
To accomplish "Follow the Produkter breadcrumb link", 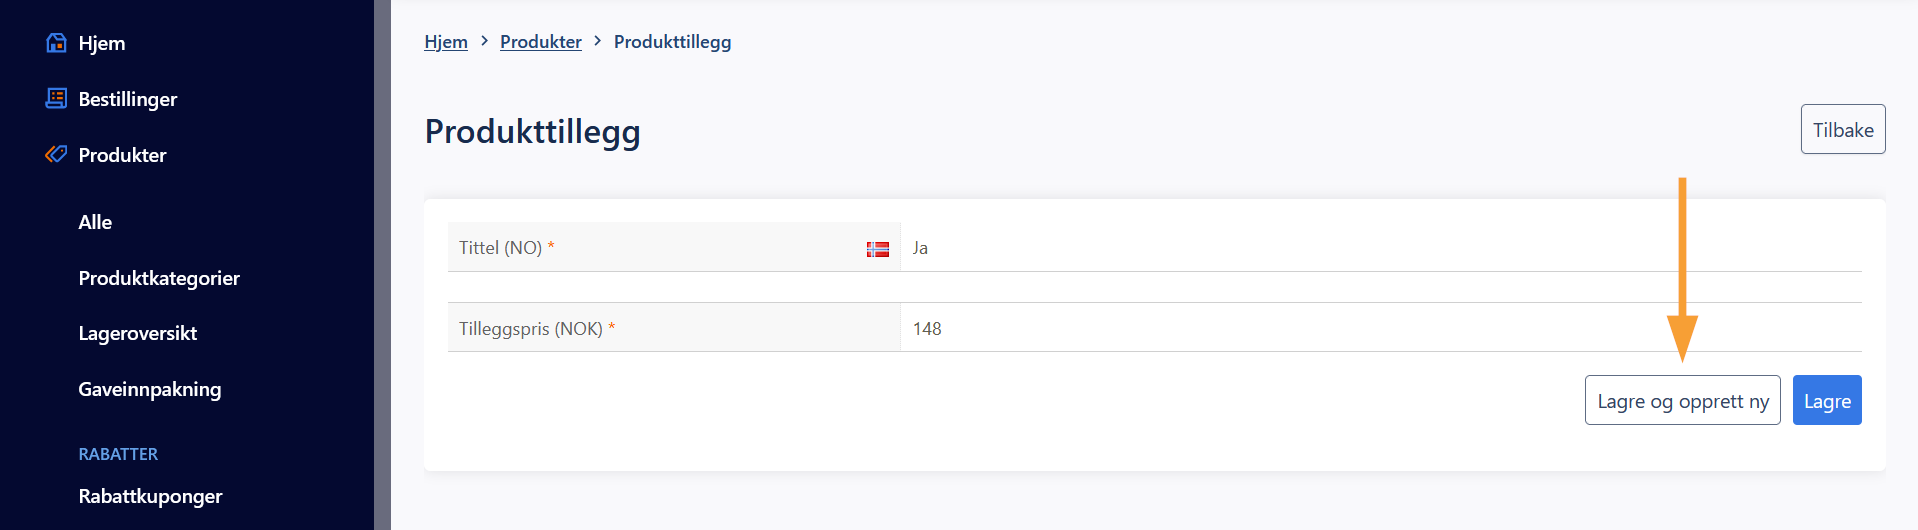I will (541, 42).
